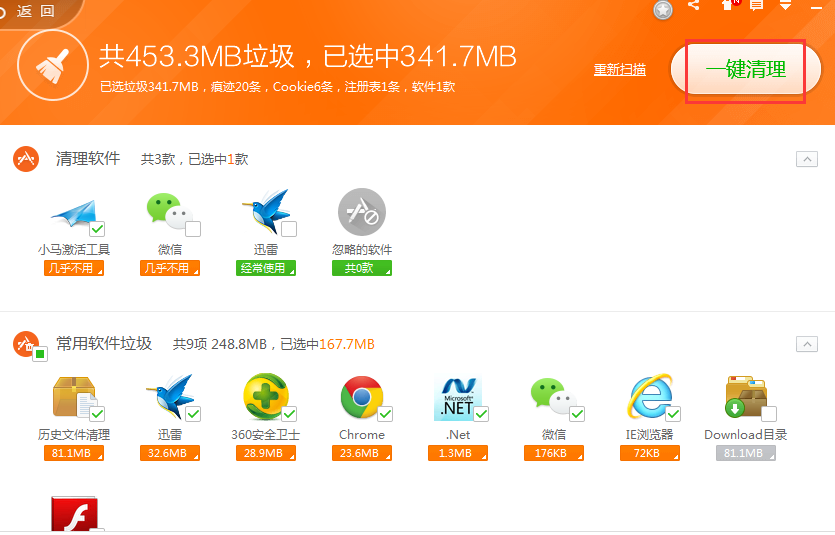This screenshot has height=535, width=835.
Task: Open the feedback message icon
Action: [x=756, y=5]
